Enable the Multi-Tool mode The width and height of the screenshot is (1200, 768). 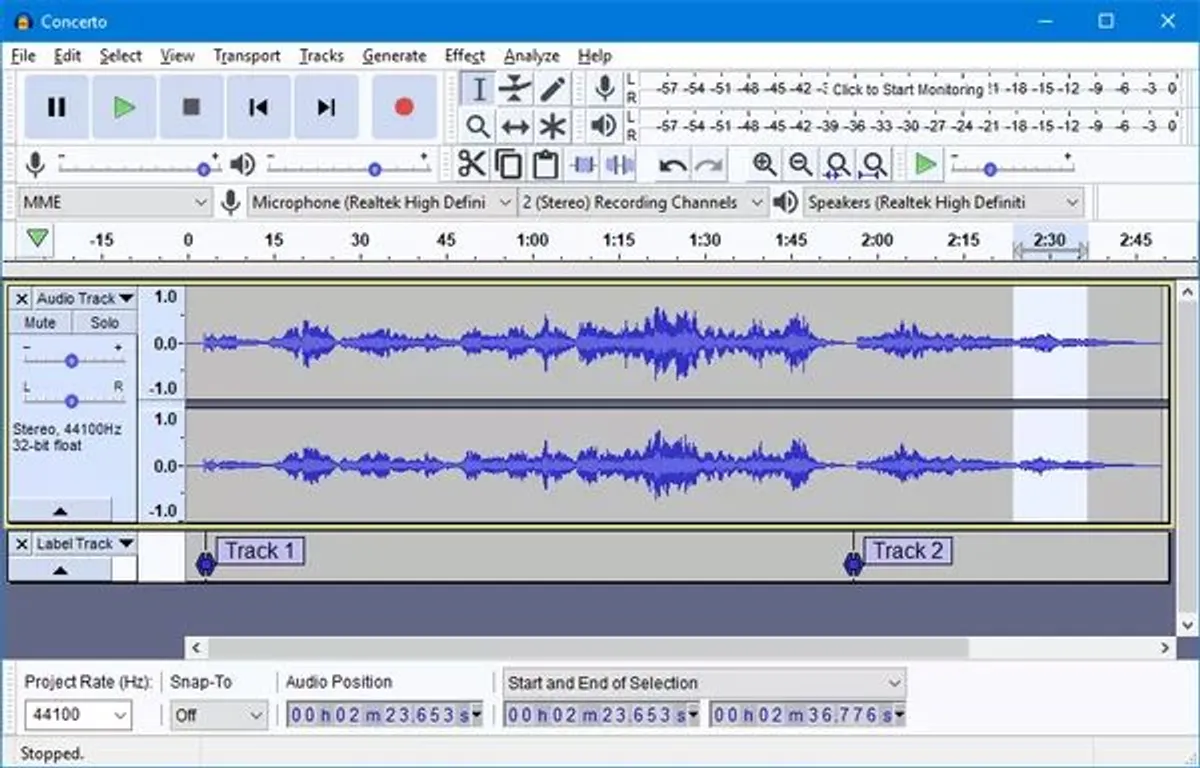[553, 126]
